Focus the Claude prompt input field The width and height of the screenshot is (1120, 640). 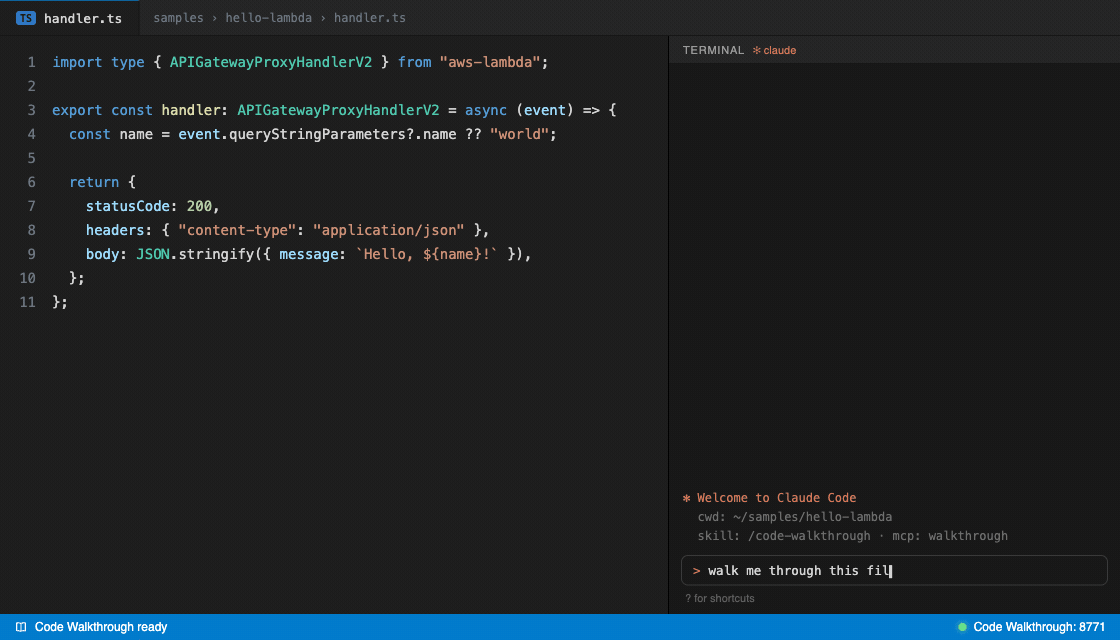[x=894, y=570]
